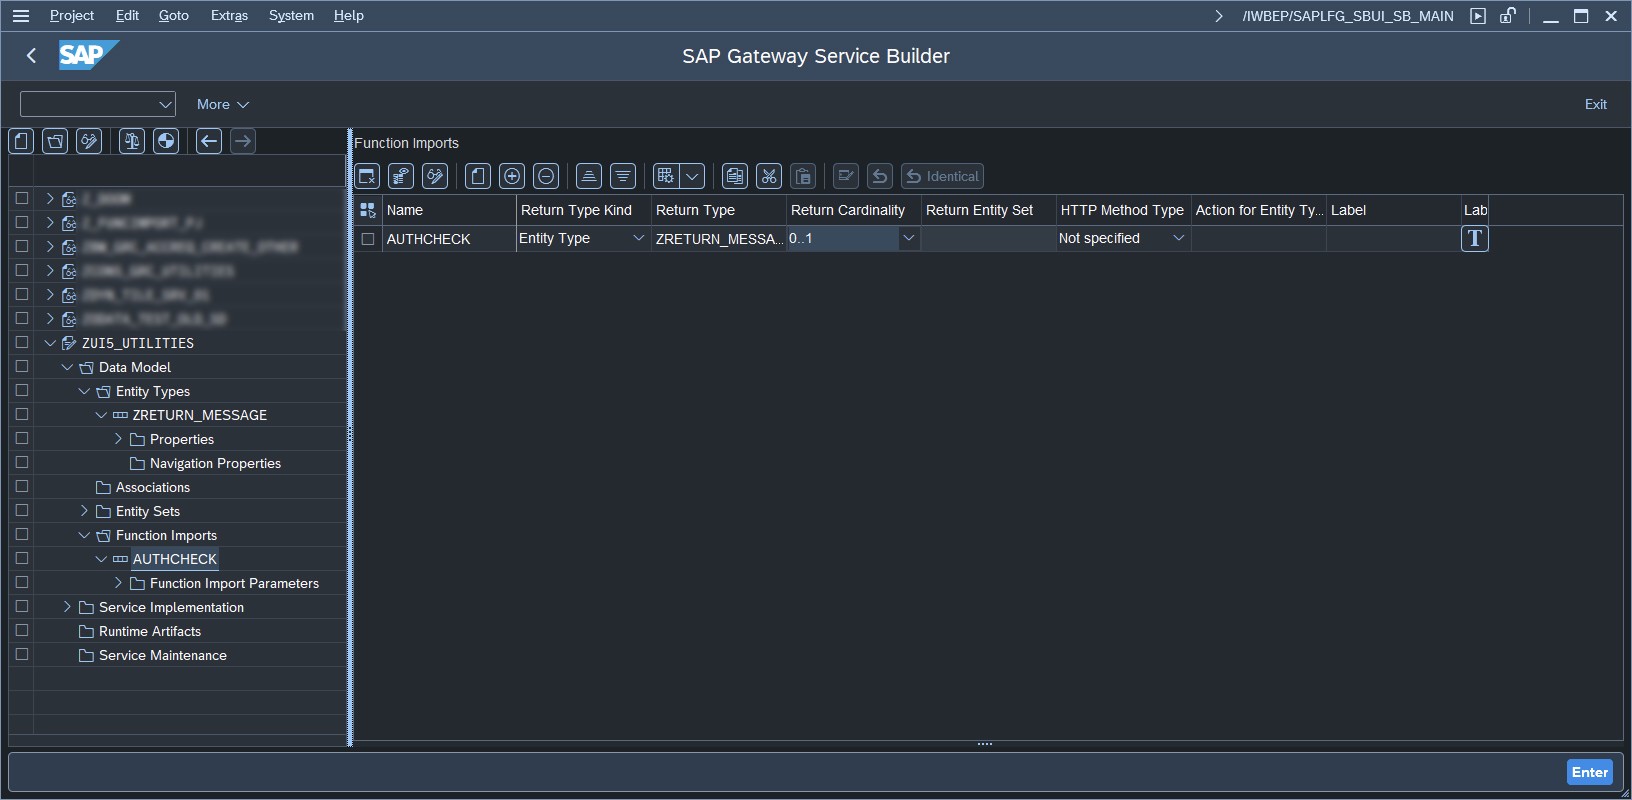This screenshot has height=800, width=1632.
Task: Open the layout dropdown arrow beside the grid icon
Action: [692, 177]
